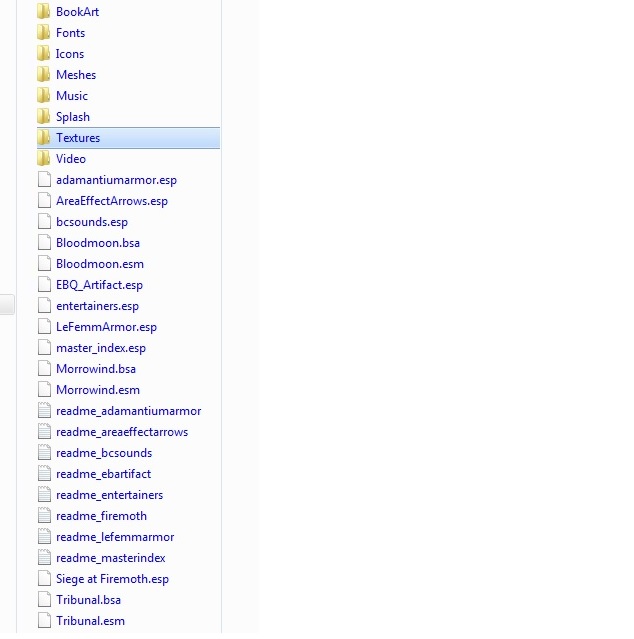This screenshot has height=639, width=634.
Task: Click the Fonts folder icon
Action: click(x=44, y=33)
